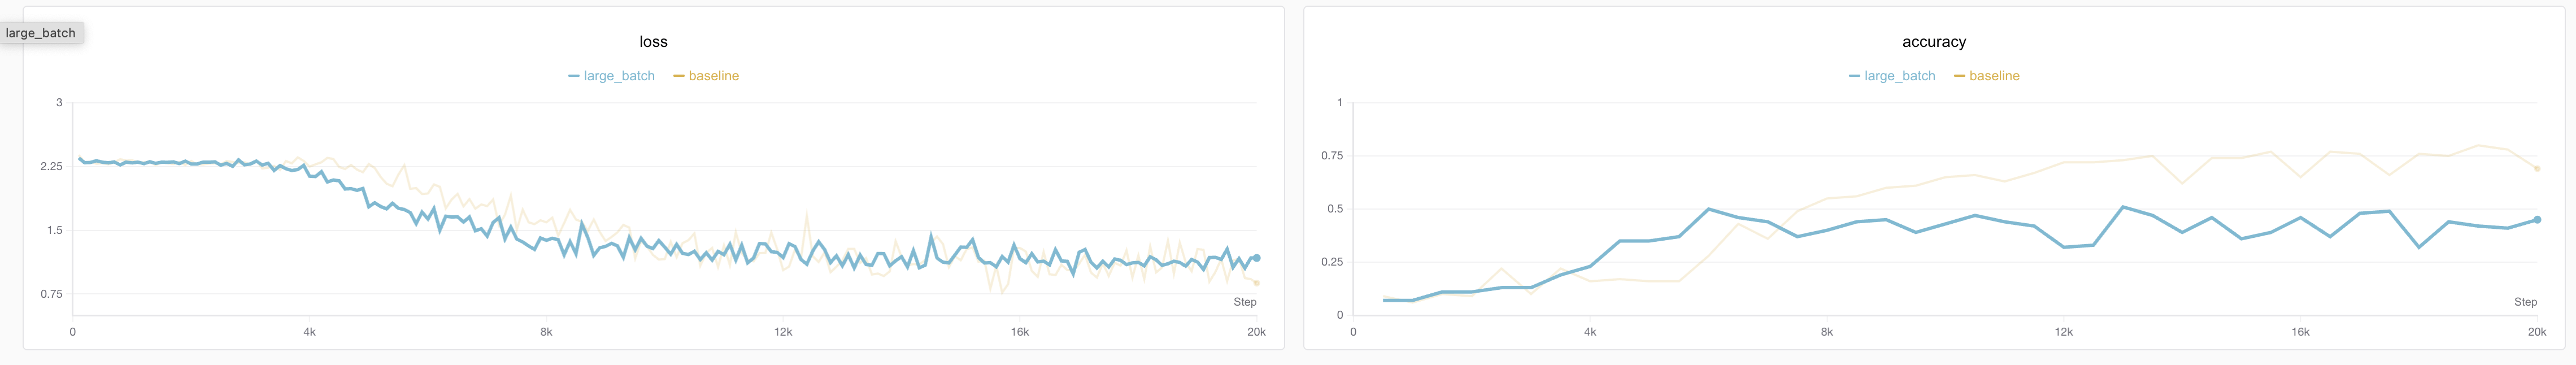The image size is (2576, 365).
Task: Click the loss chart title
Action: (653, 42)
